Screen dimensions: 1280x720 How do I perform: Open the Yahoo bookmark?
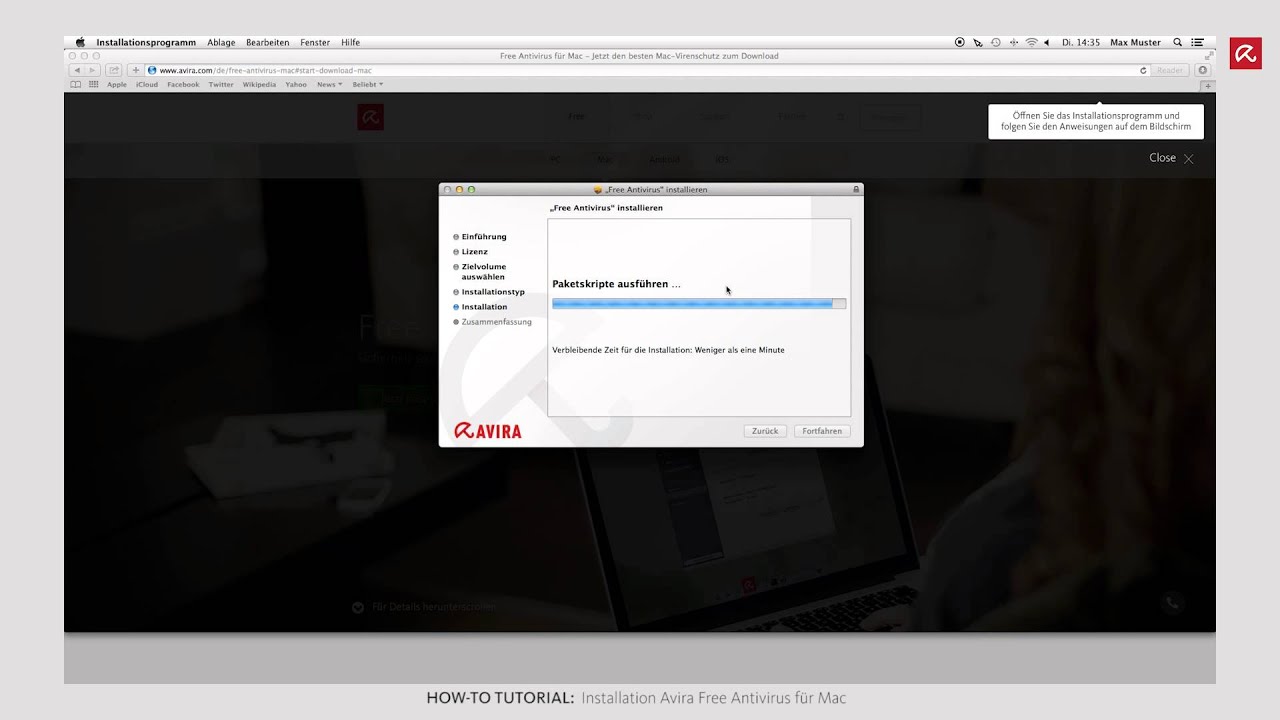(x=296, y=85)
